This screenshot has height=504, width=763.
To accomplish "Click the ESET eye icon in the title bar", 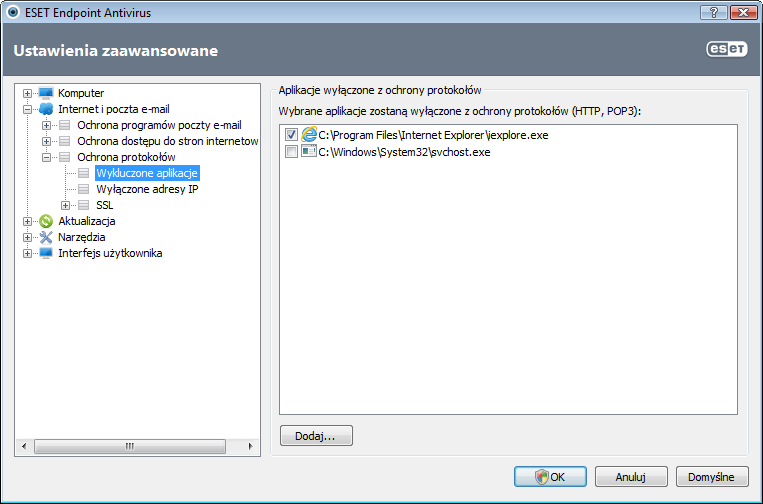I will pos(13,12).
